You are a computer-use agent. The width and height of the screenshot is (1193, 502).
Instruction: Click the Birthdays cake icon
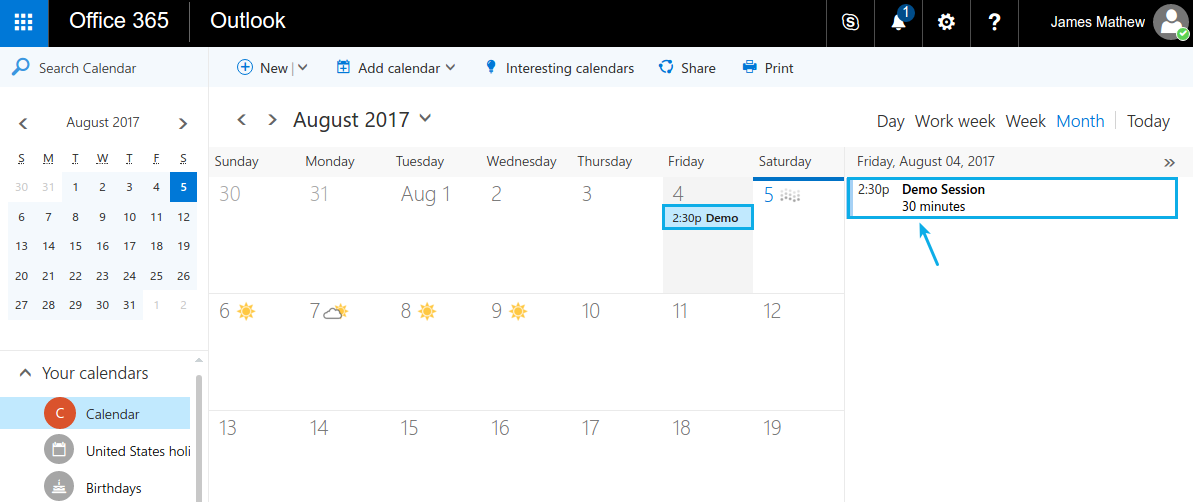pos(59,488)
